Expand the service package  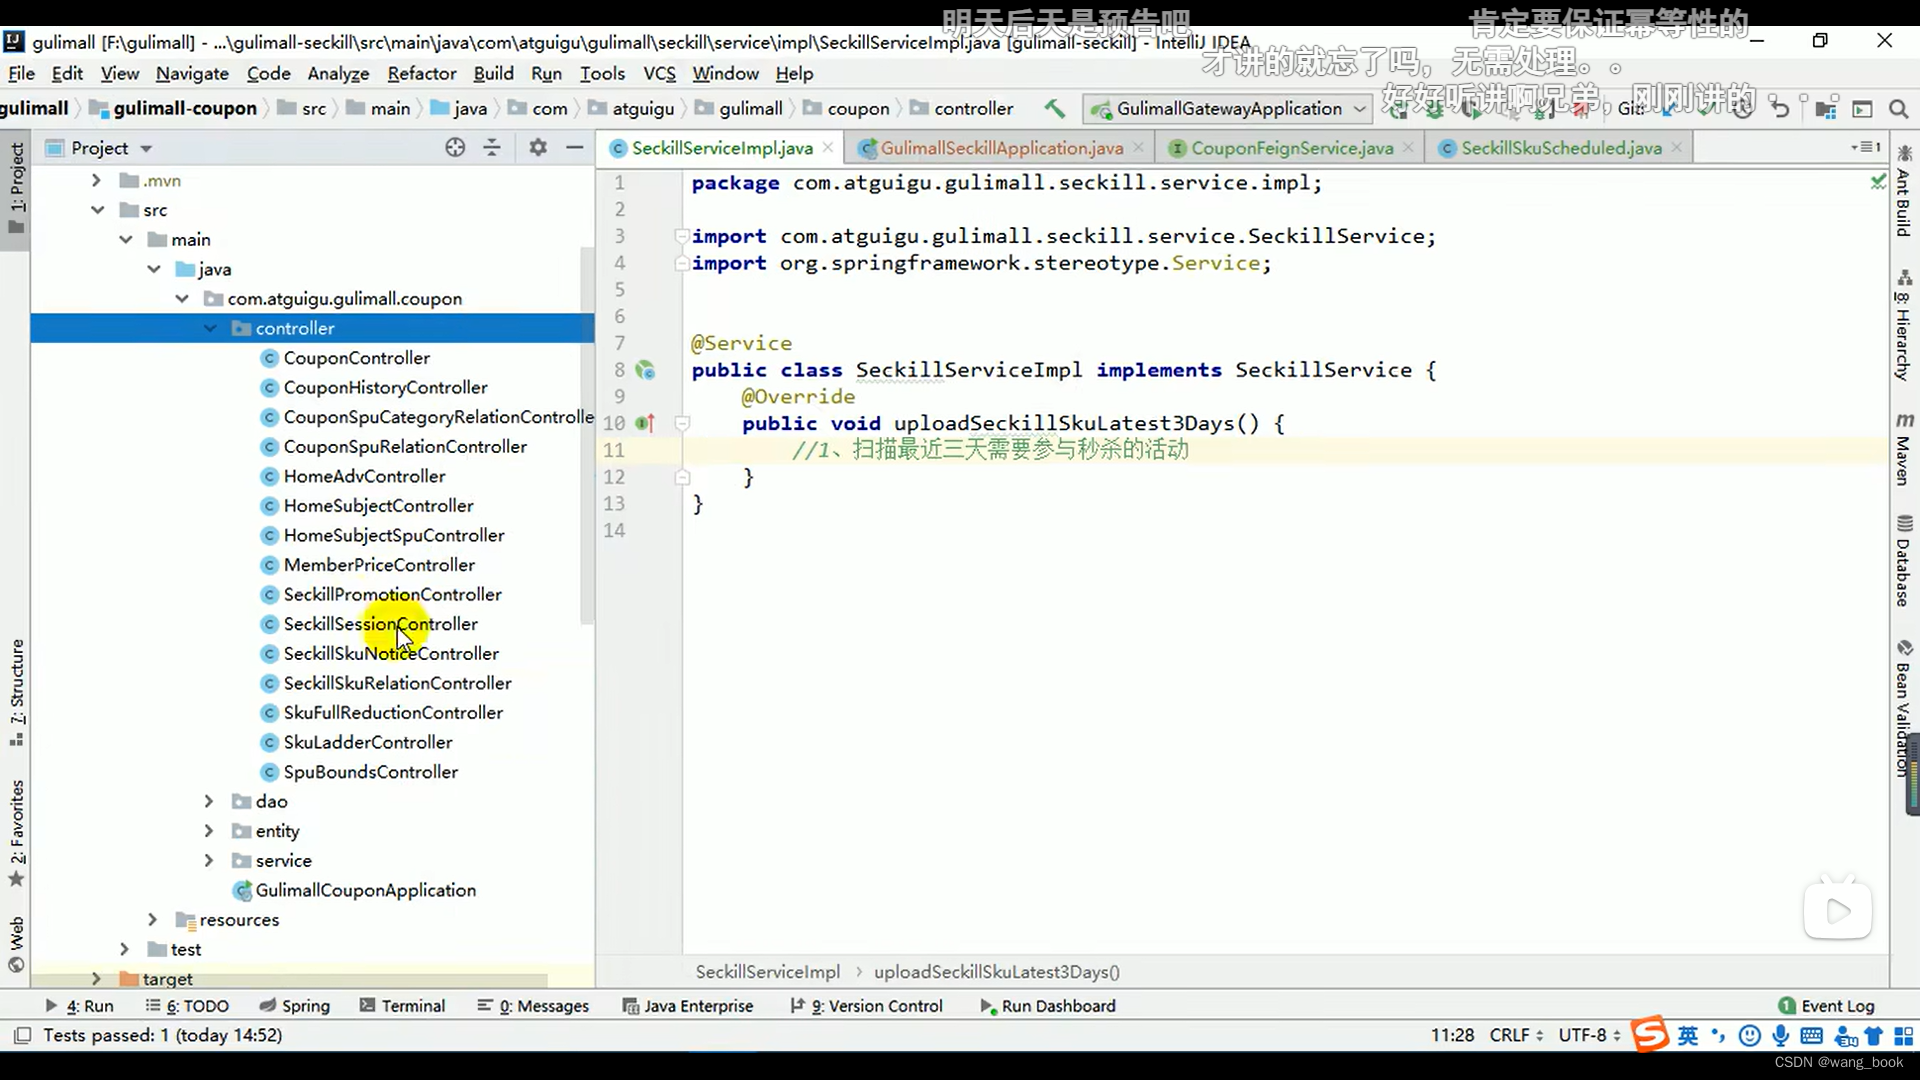(208, 861)
